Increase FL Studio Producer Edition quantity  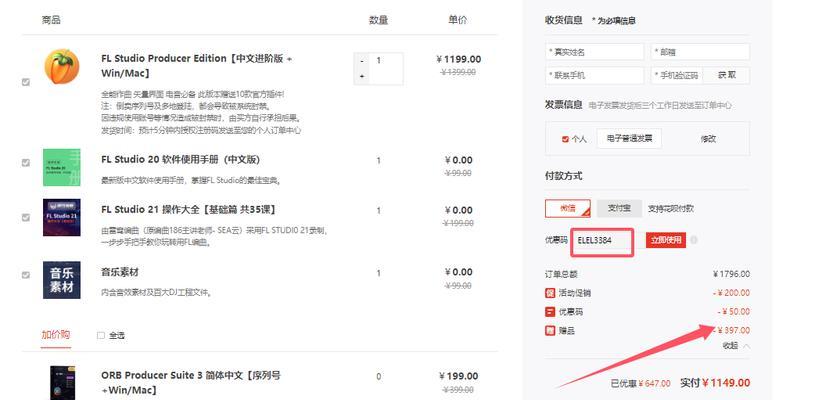coord(362,76)
